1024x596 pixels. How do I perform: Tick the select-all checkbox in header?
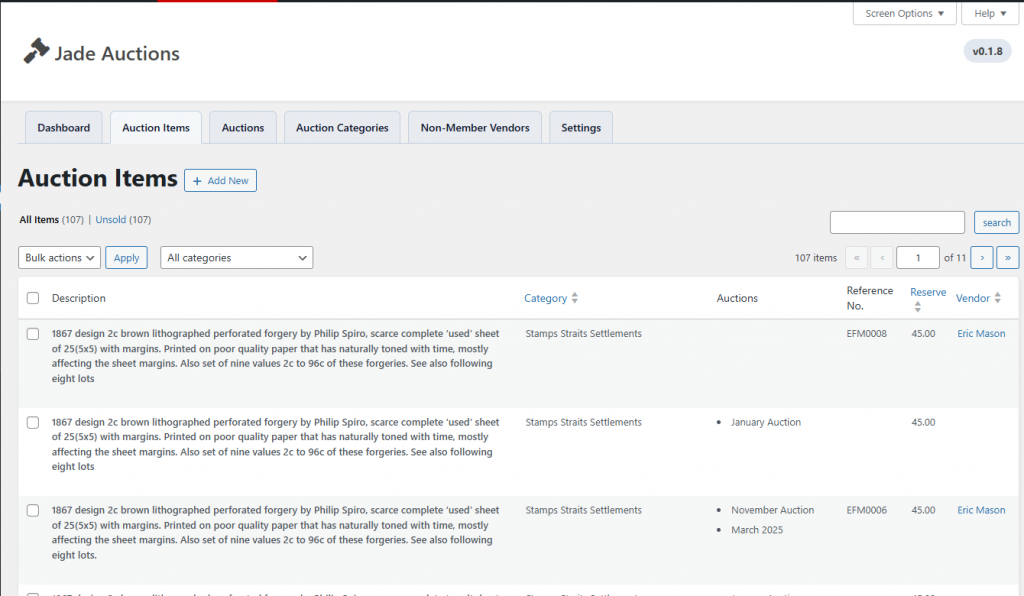(33, 298)
